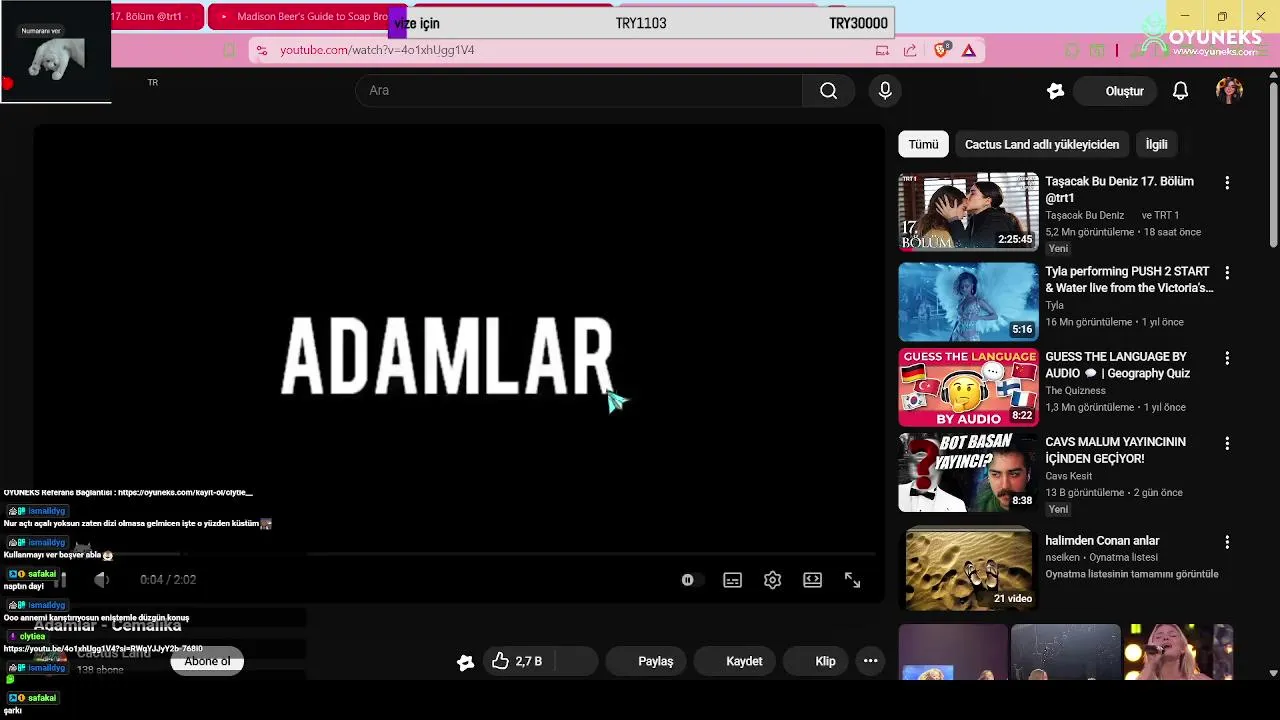
Task: Click Brave Shields icon in address bar
Action: pyautogui.click(x=941, y=50)
